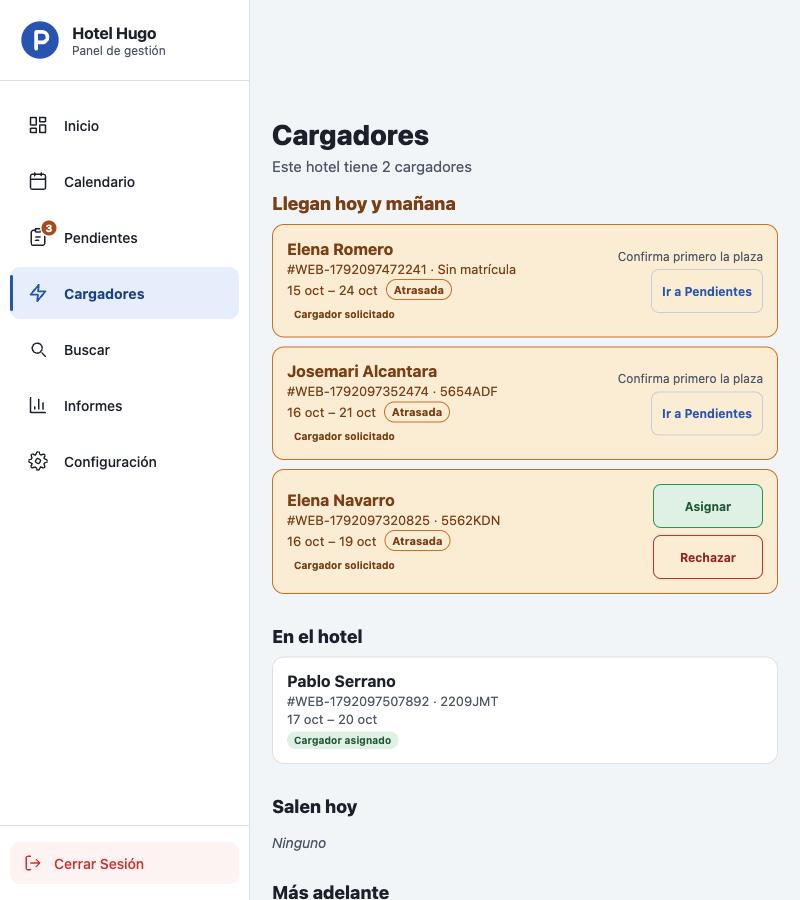Click Cargador solicitado under Elena Navarro
Screen dimensions: 800x900
(344, 565)
